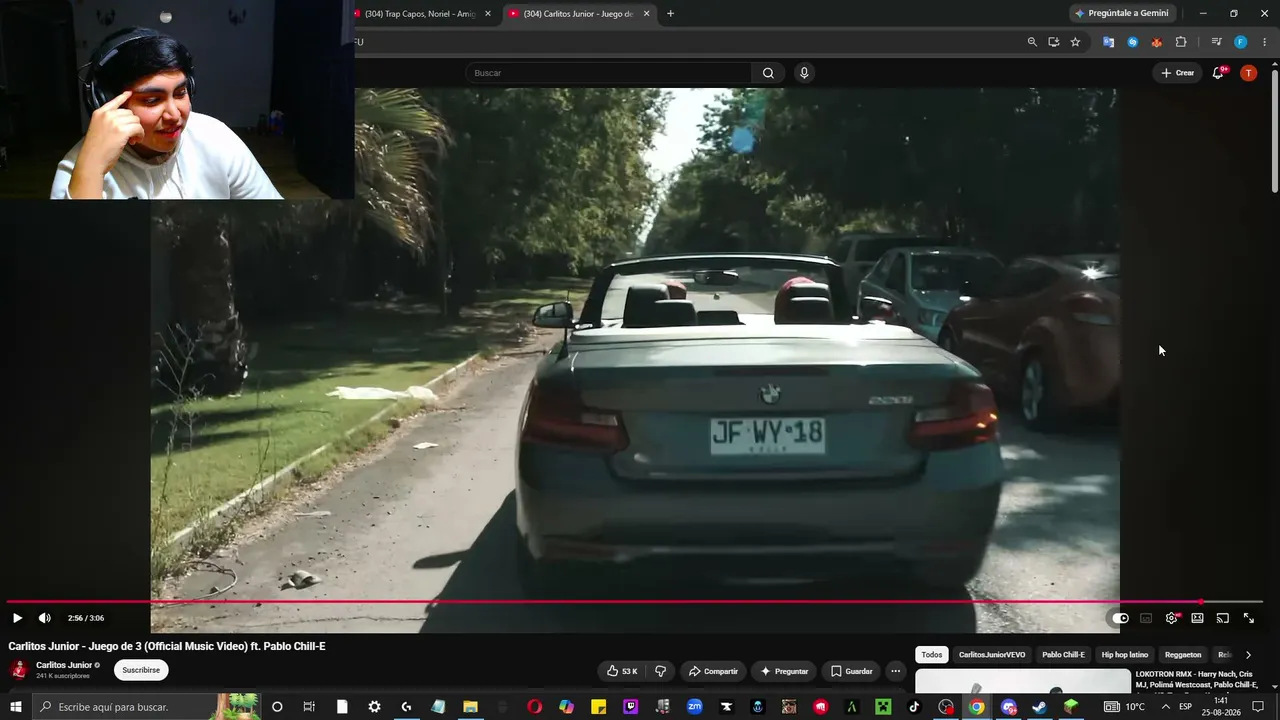Open Zoom app from the taskbar
Viewport: 1280px width, 720px height.
(694, 707)
